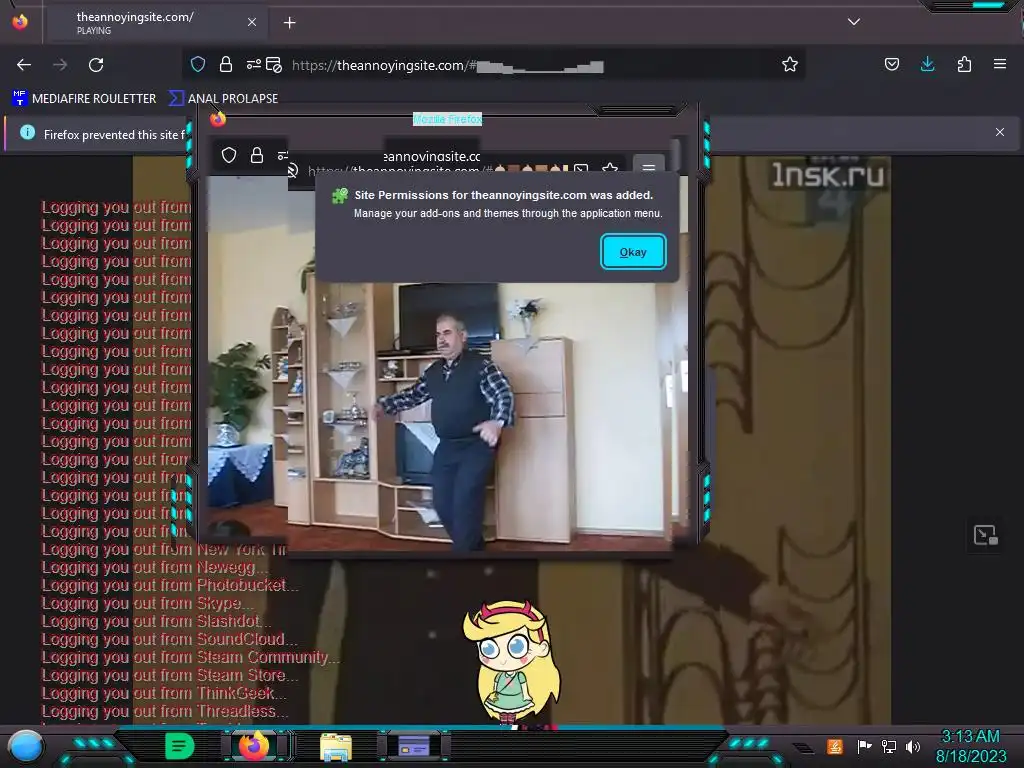1024x768 pixels.
Task: Click the blocked pop-up icon in address bar
Action: pos(274,64)
